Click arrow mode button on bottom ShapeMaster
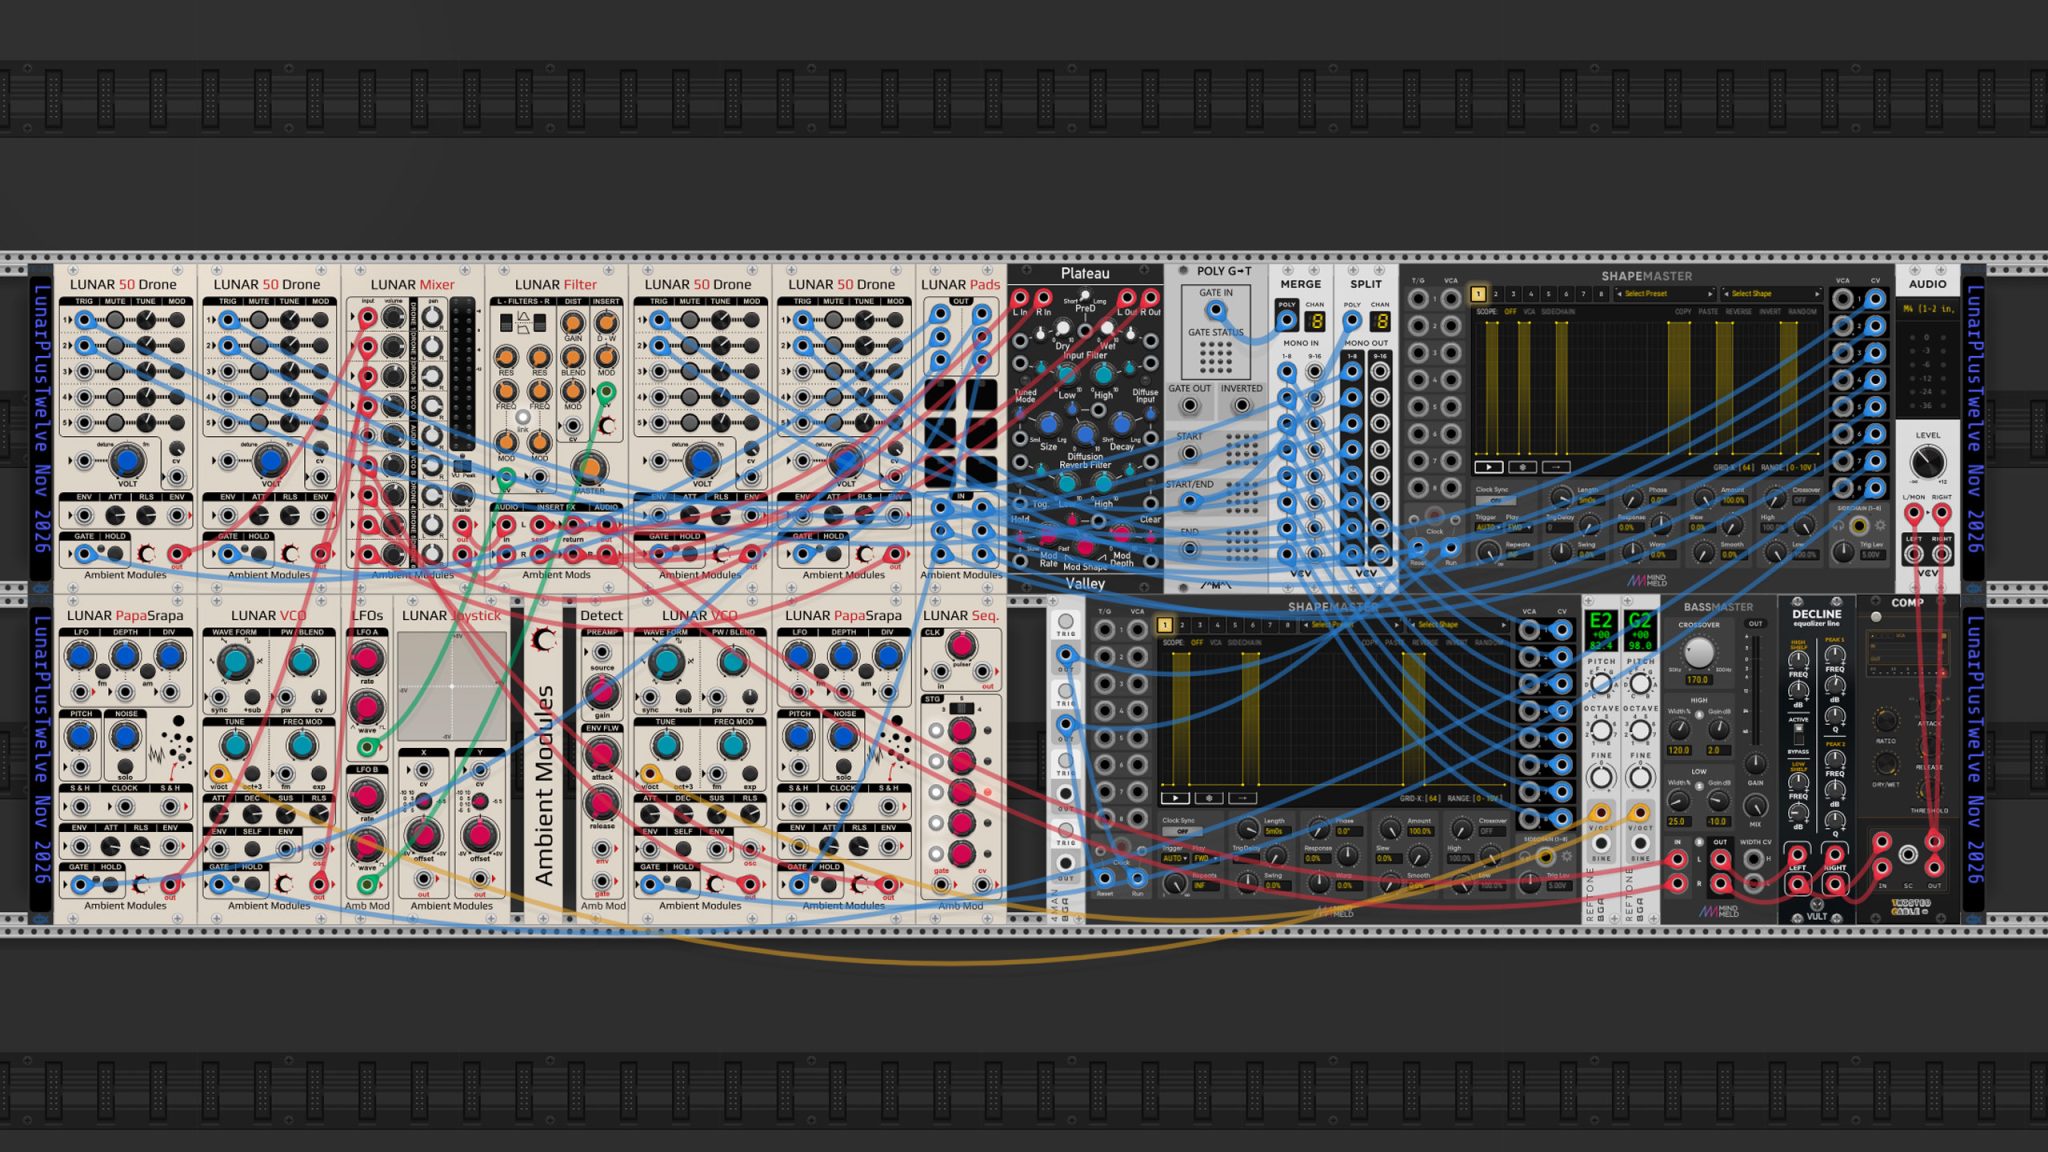Image resolution: width=2048 pixels, height=1152 pixels. point(1243,798)
